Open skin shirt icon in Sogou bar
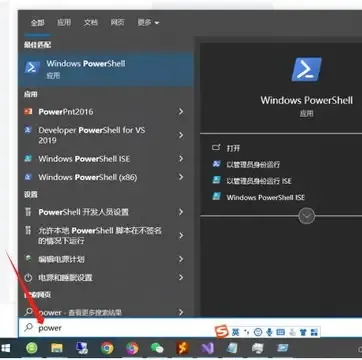 coord(303,332)
